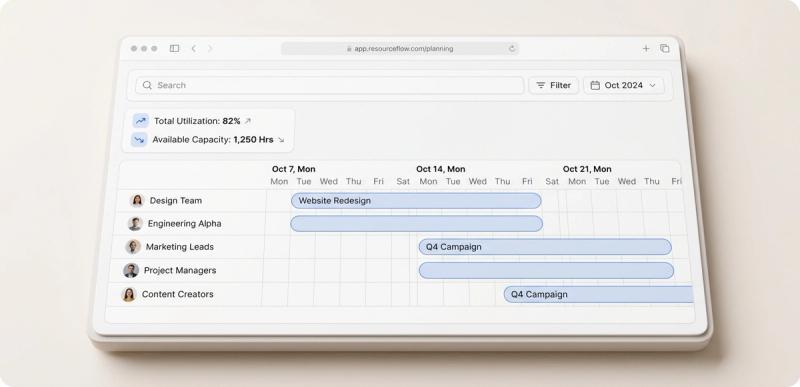Click the Design Team avatar
This screenshot has width=800, height=387.
click(x=137, y=200)
